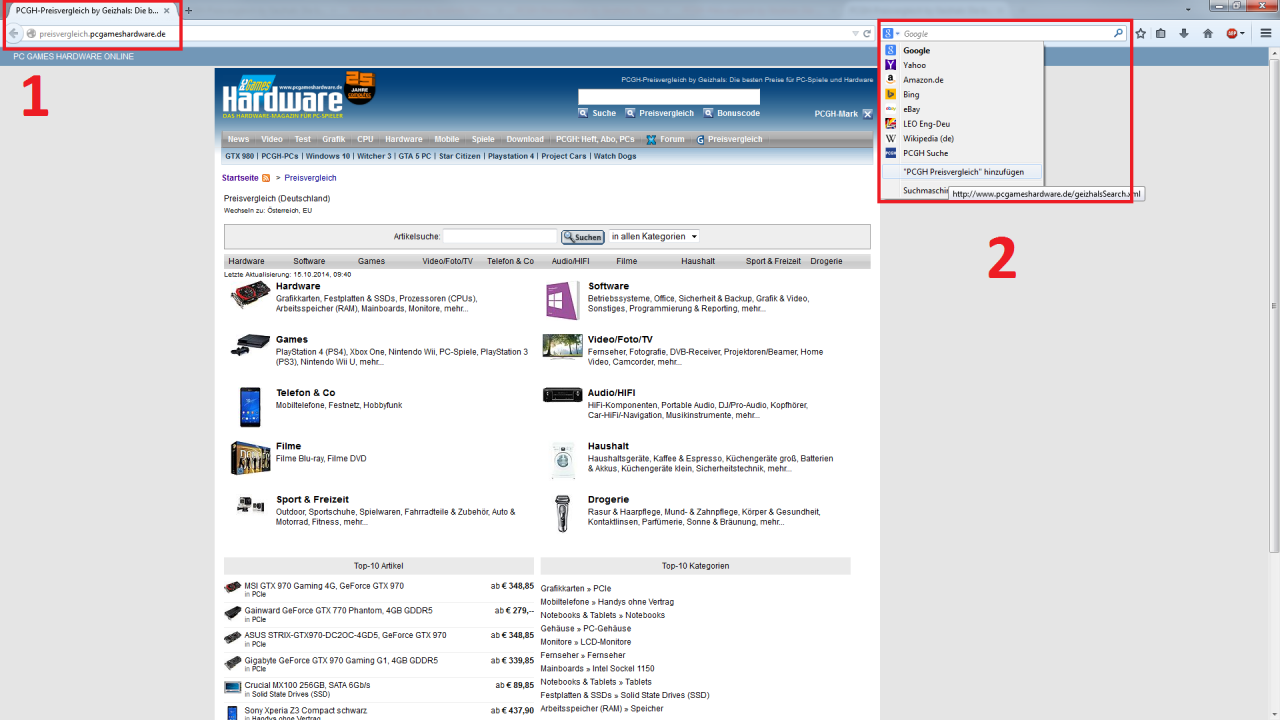Open the Forum navigation link
This screenshot has height=720, width=1280.
[x=666, y=139]
